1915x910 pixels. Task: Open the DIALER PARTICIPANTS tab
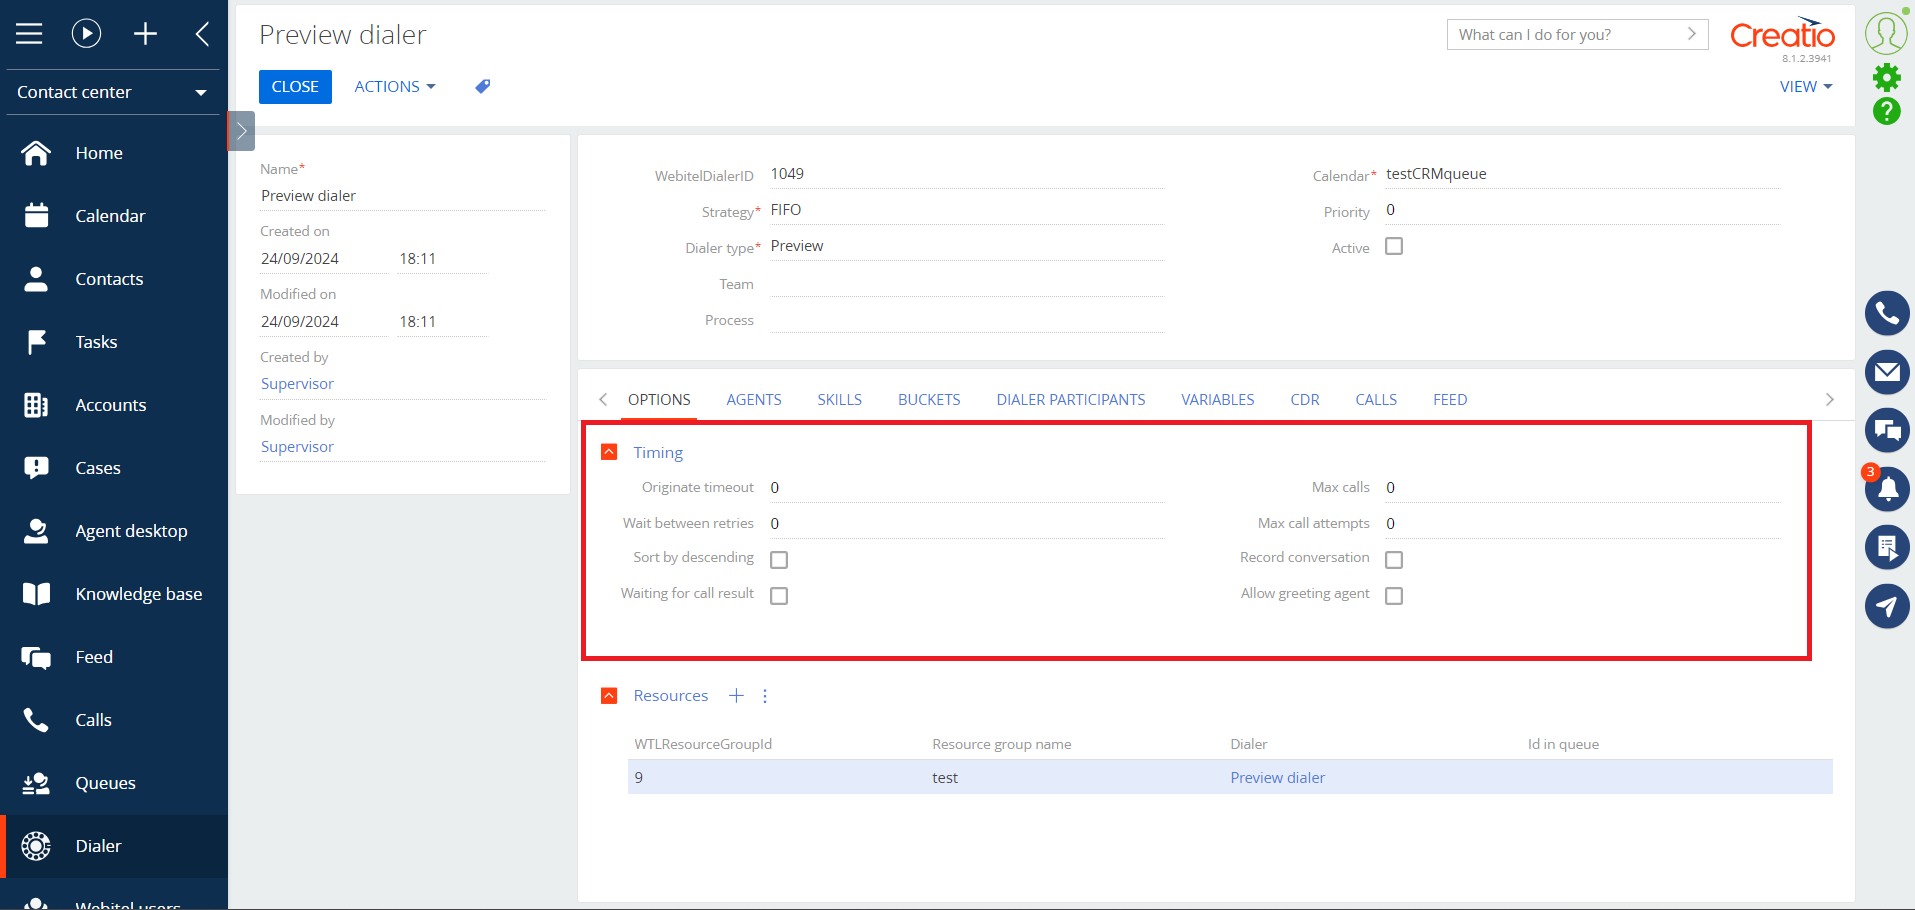point(1071,400)
